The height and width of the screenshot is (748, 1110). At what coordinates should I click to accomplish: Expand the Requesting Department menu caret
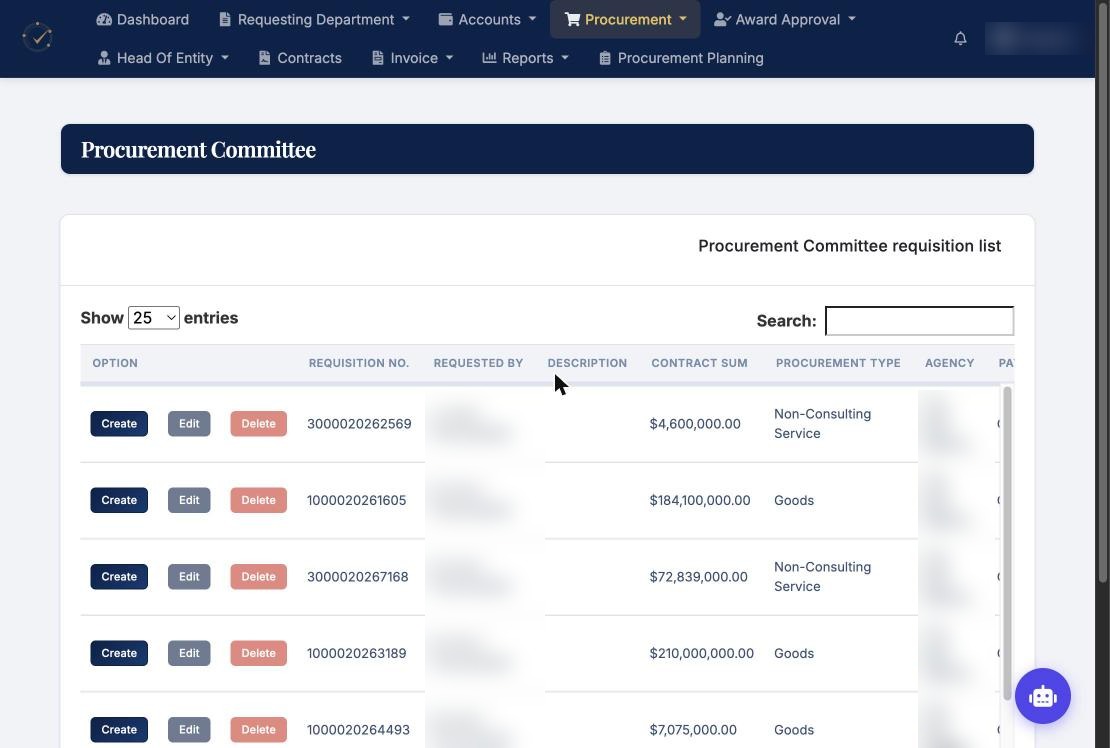click(x=406, y=19)
